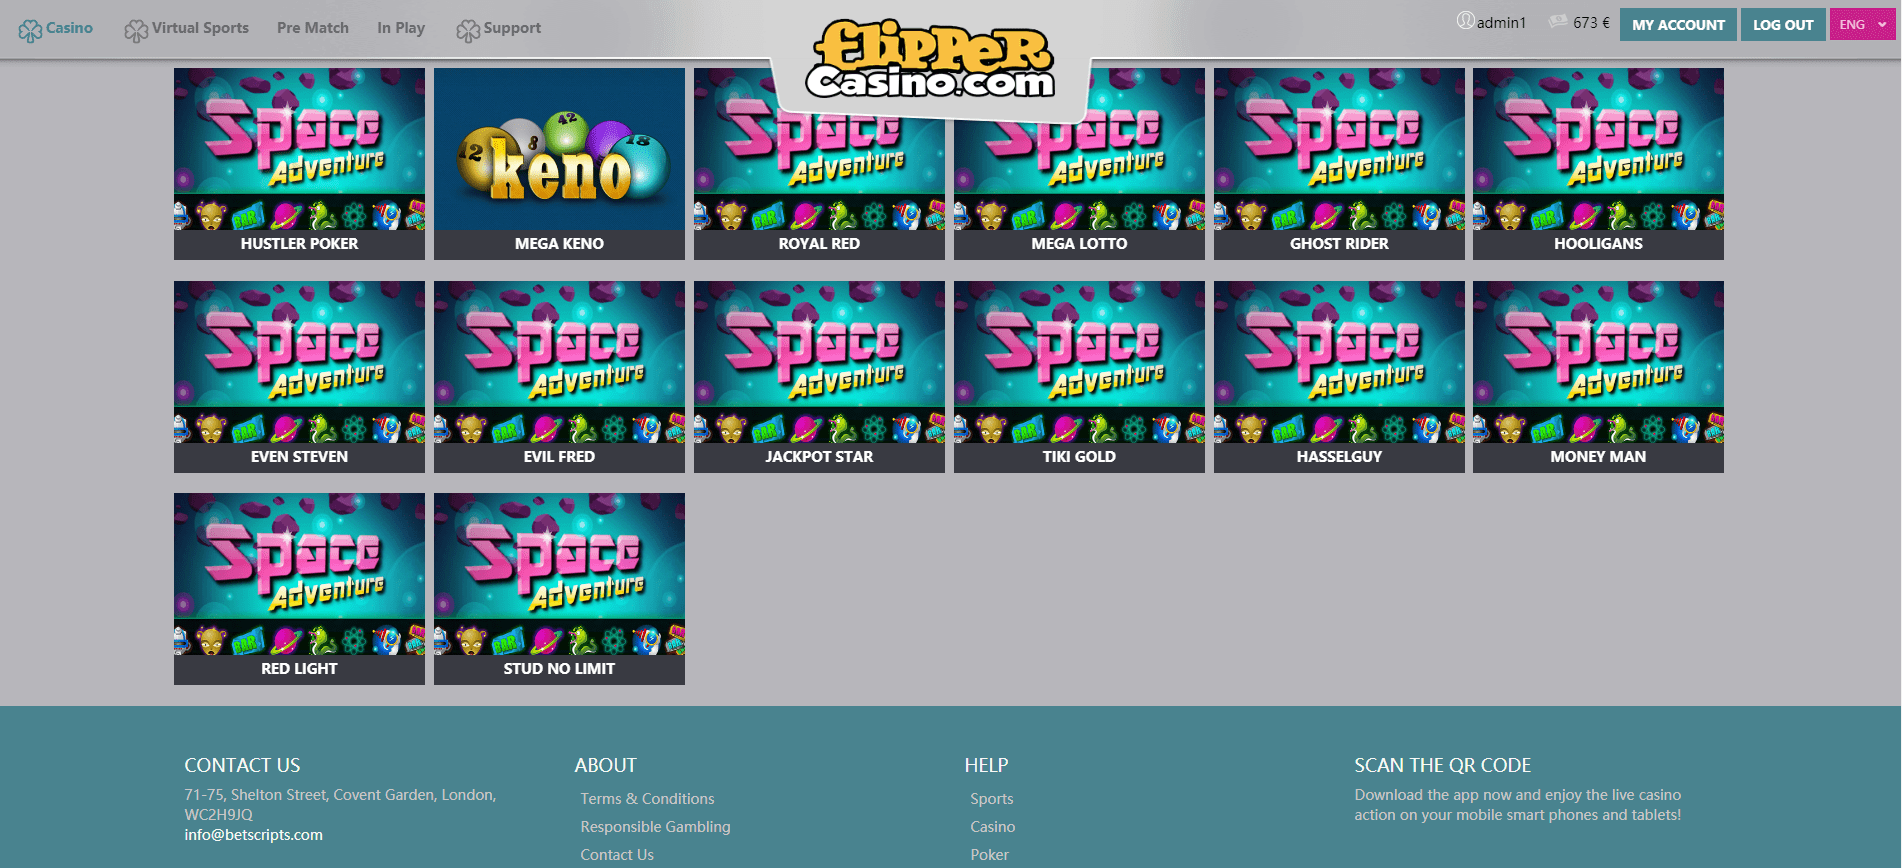The height and width of the screenshot is (868, 1902).
Task: Click the ABOUT footer heading
Action: pyautogui.click(x=605, y=765)
